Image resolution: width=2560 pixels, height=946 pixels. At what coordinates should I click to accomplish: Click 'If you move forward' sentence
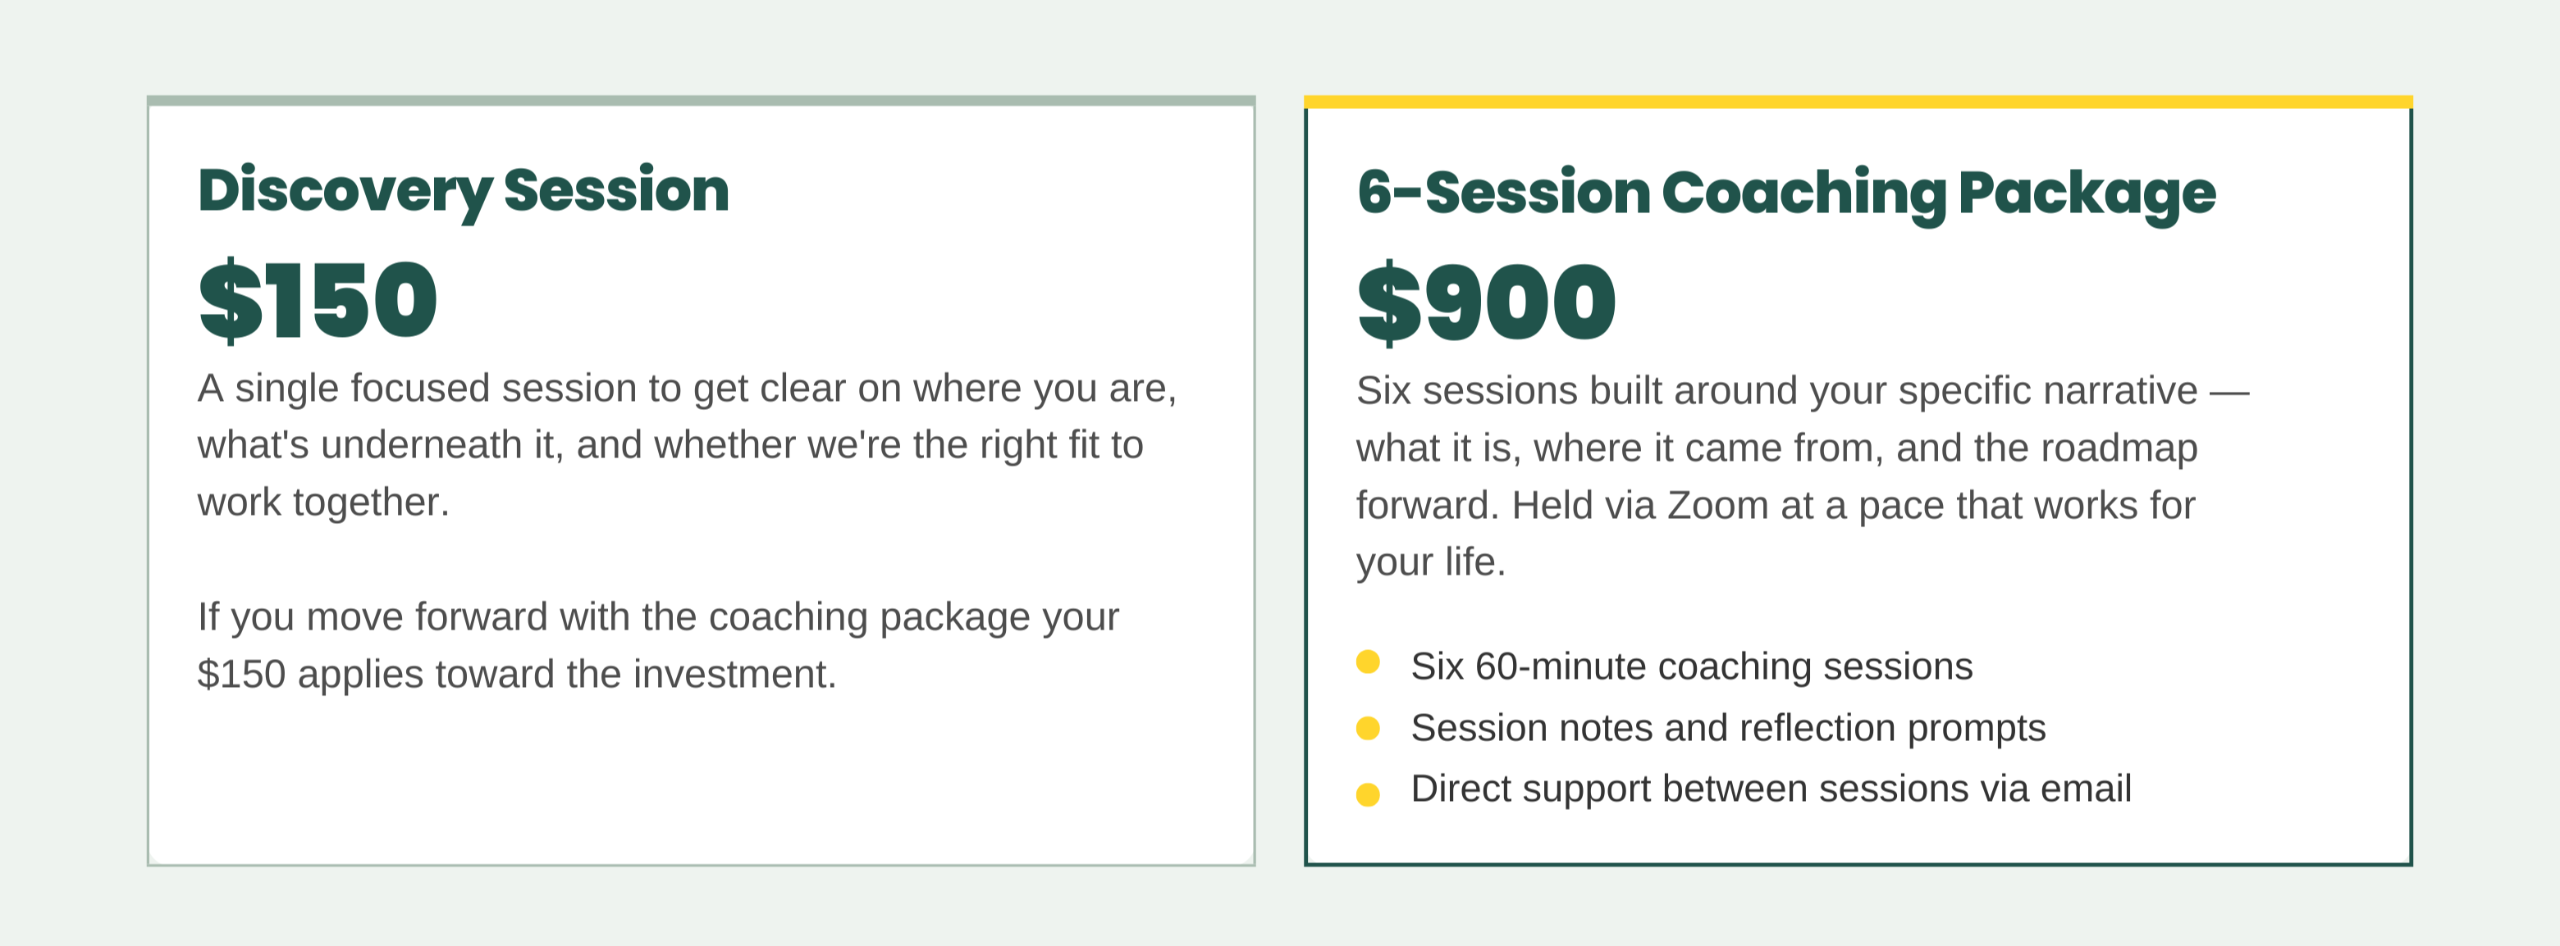coord(658,646)
